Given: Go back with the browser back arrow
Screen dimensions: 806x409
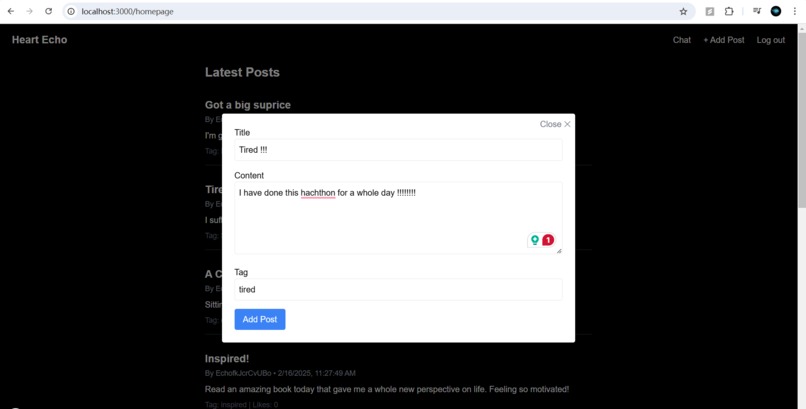Looking at the screenshot, I should pos(11,11).
